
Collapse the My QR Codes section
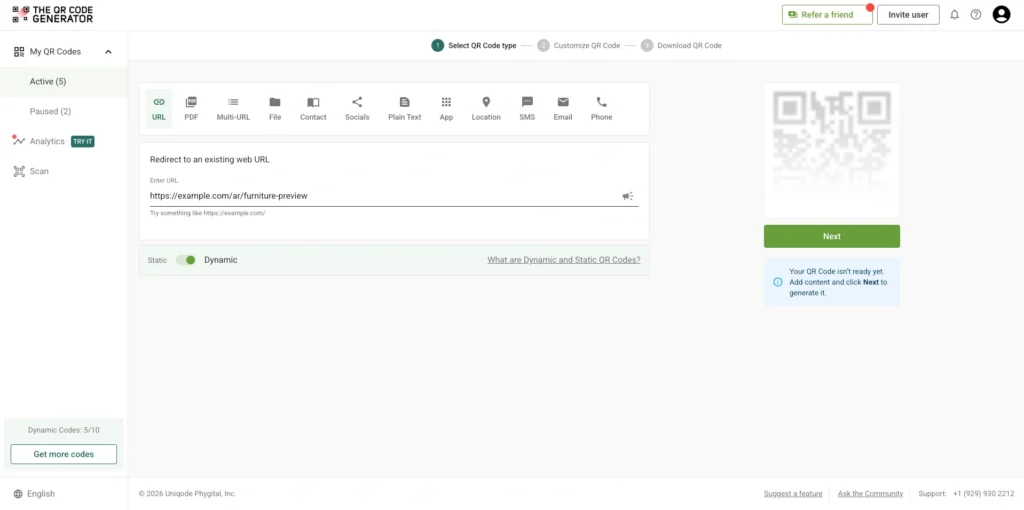click(108, 52)
